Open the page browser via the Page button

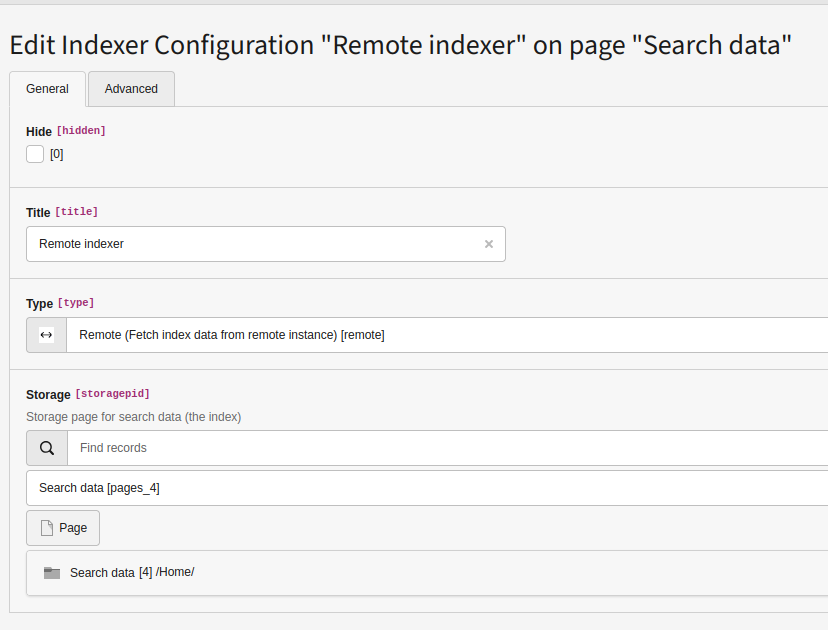coord(62,527)
